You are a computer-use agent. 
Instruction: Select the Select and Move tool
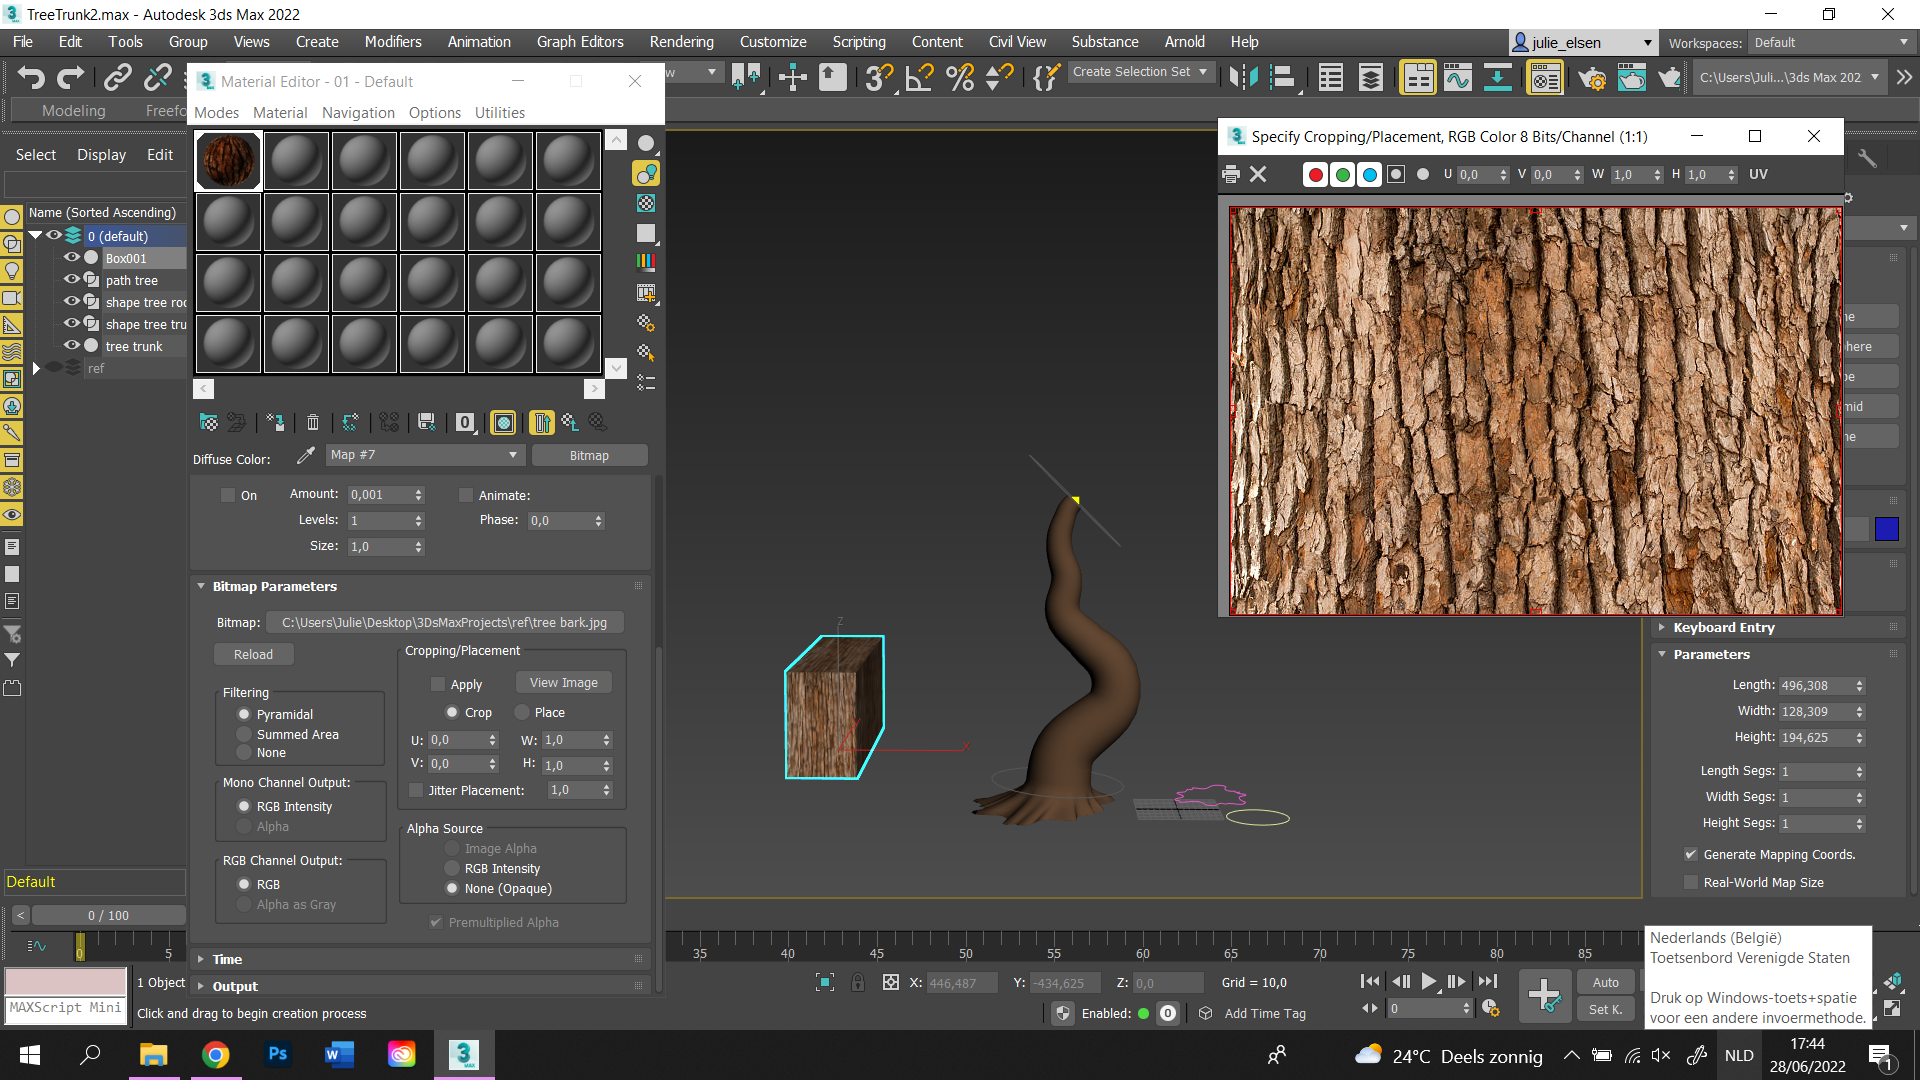click(x=793, y=77)
